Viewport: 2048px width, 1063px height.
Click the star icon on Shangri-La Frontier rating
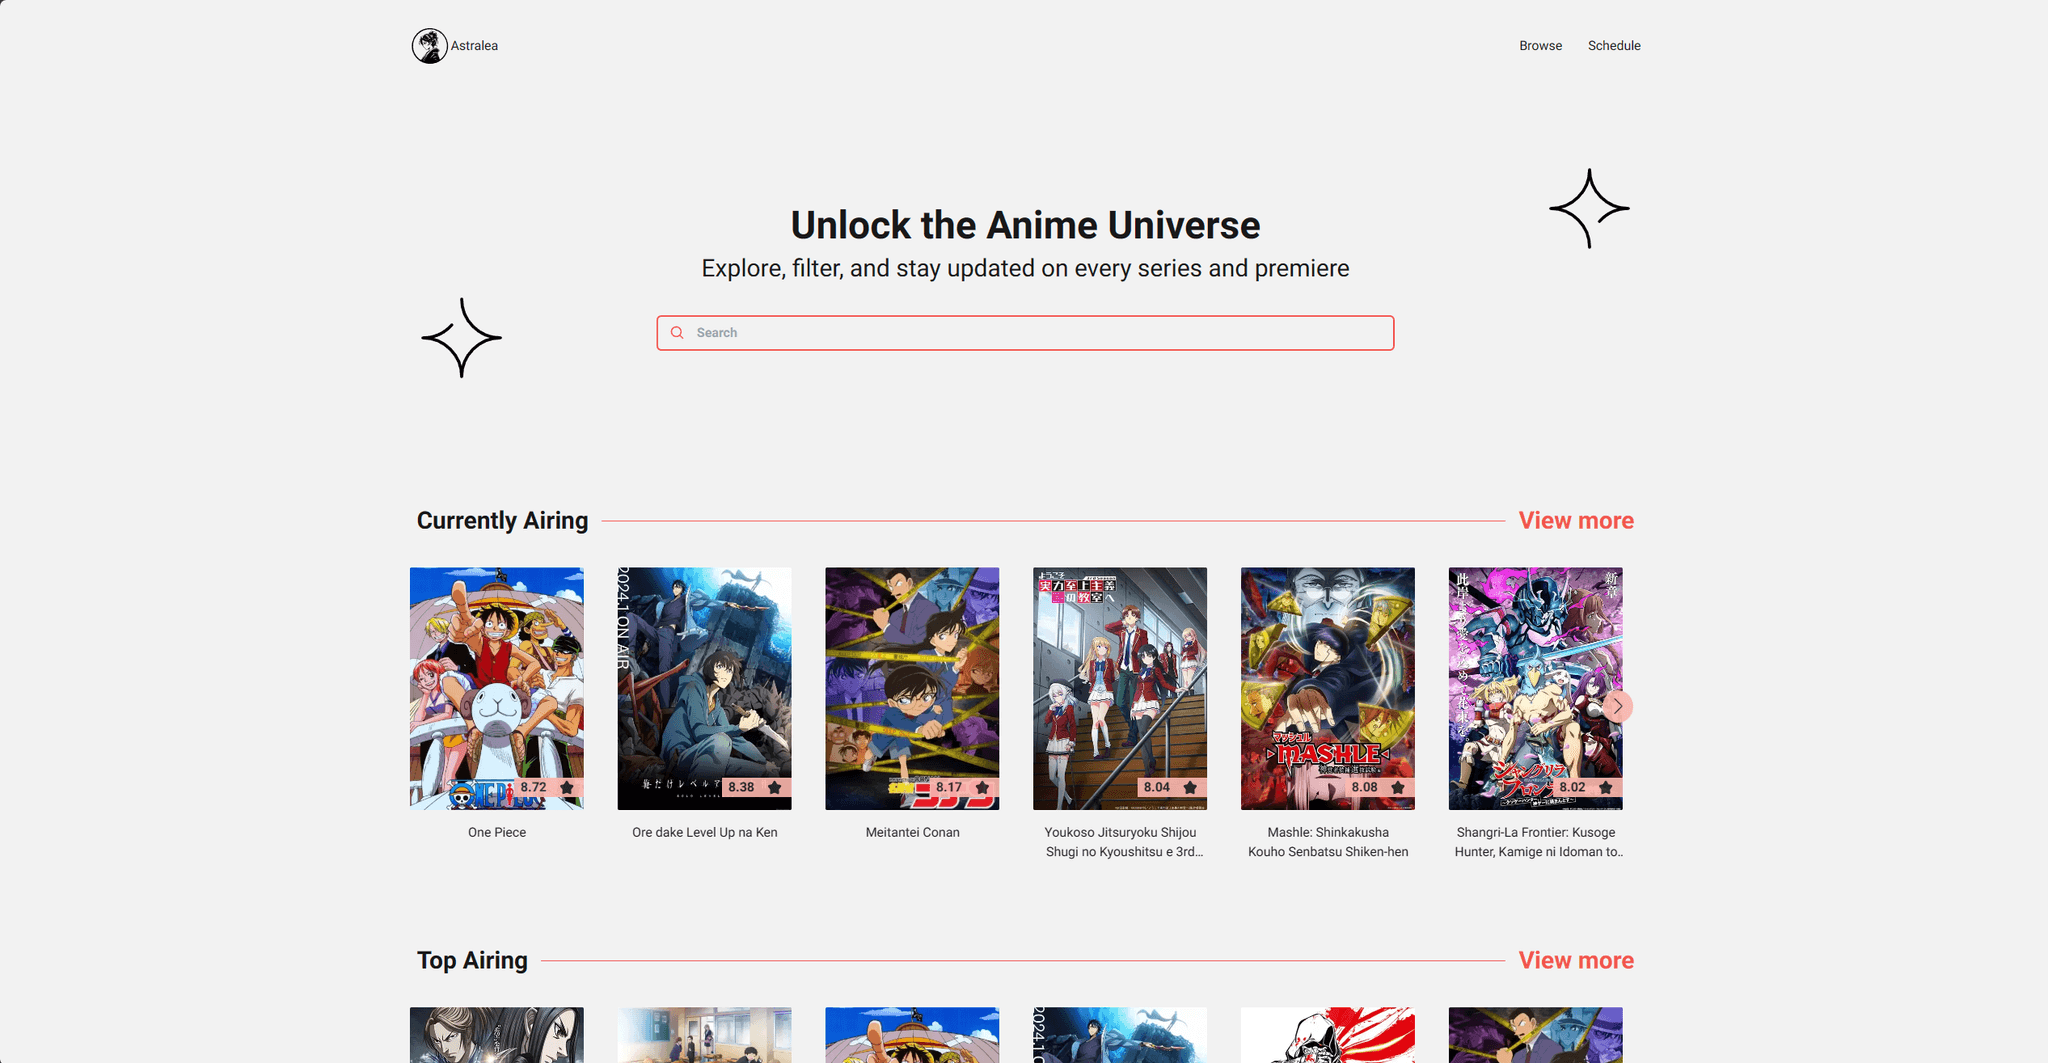coord(1606,788)
